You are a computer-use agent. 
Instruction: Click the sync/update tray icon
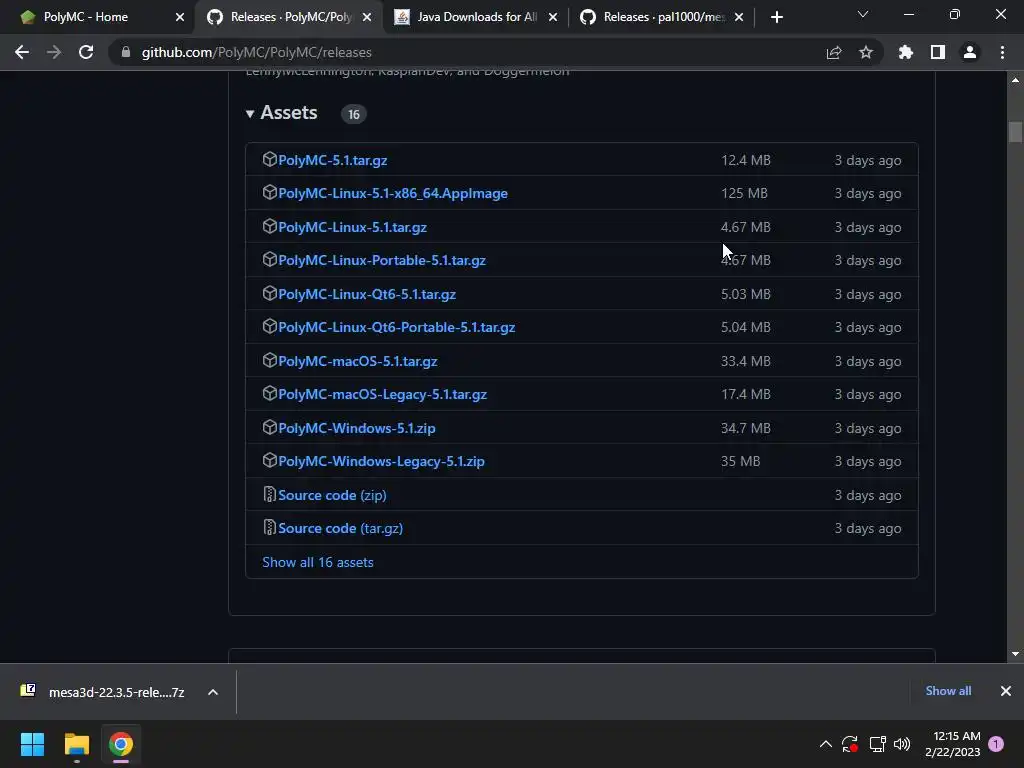pos(850,744)
